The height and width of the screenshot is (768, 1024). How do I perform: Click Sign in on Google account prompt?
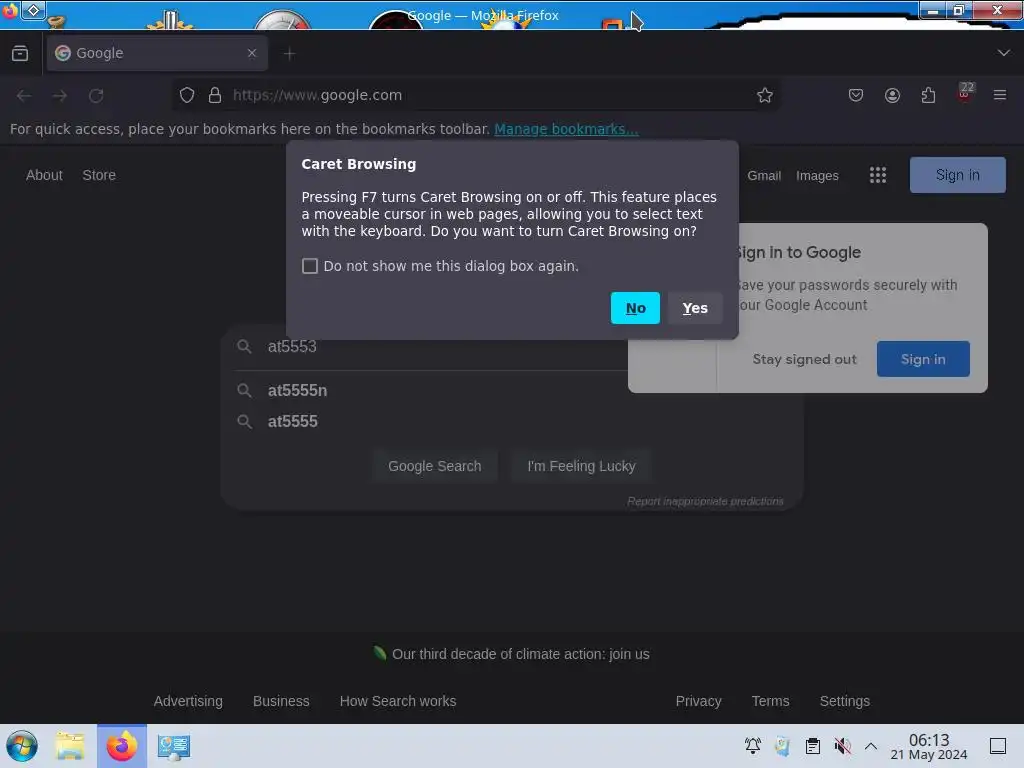pyautogui.click(x=923, y=359)
